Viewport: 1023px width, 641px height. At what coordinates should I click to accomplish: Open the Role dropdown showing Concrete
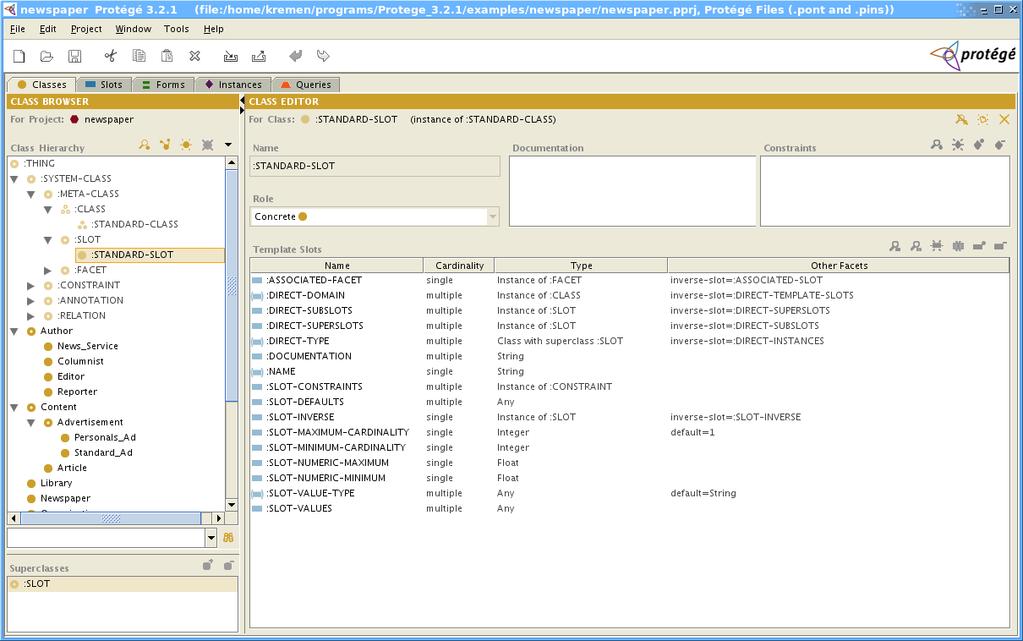pos(493,217)
